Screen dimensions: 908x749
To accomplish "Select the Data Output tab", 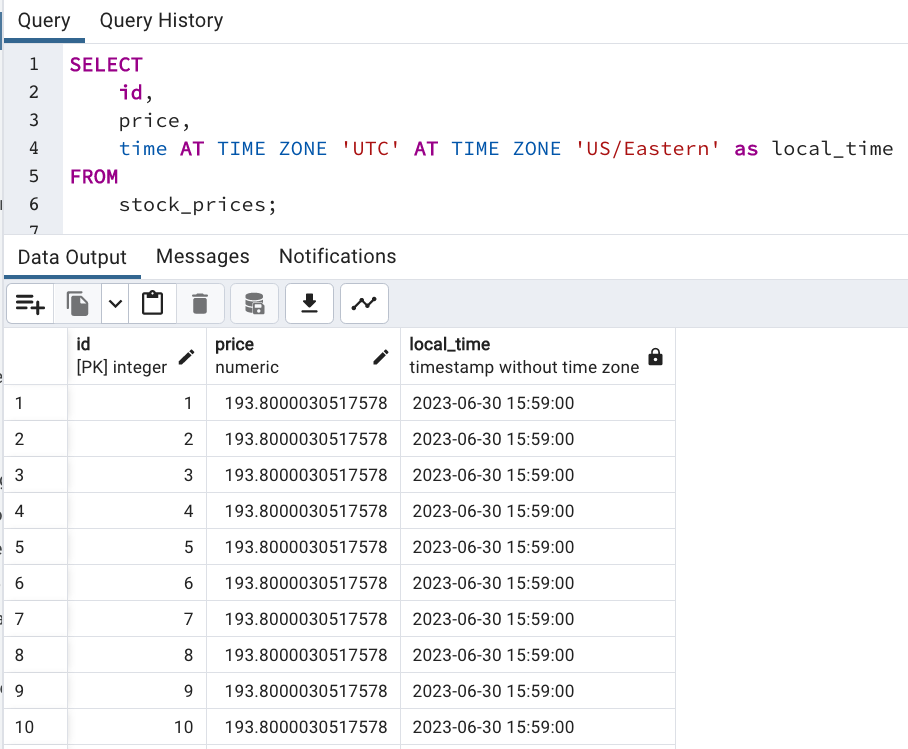I will [x=72, y=257].
